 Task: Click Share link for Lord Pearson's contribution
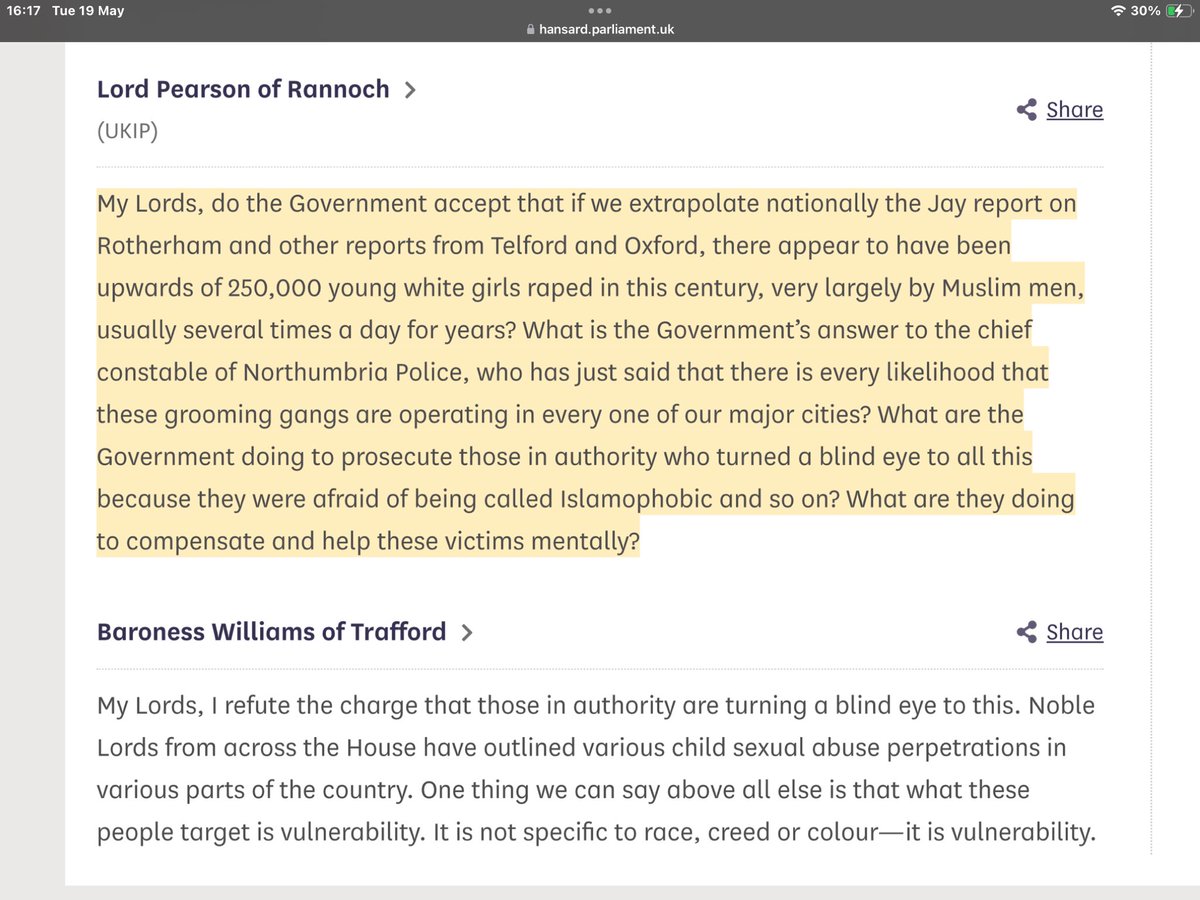[x=1074, y=110]
